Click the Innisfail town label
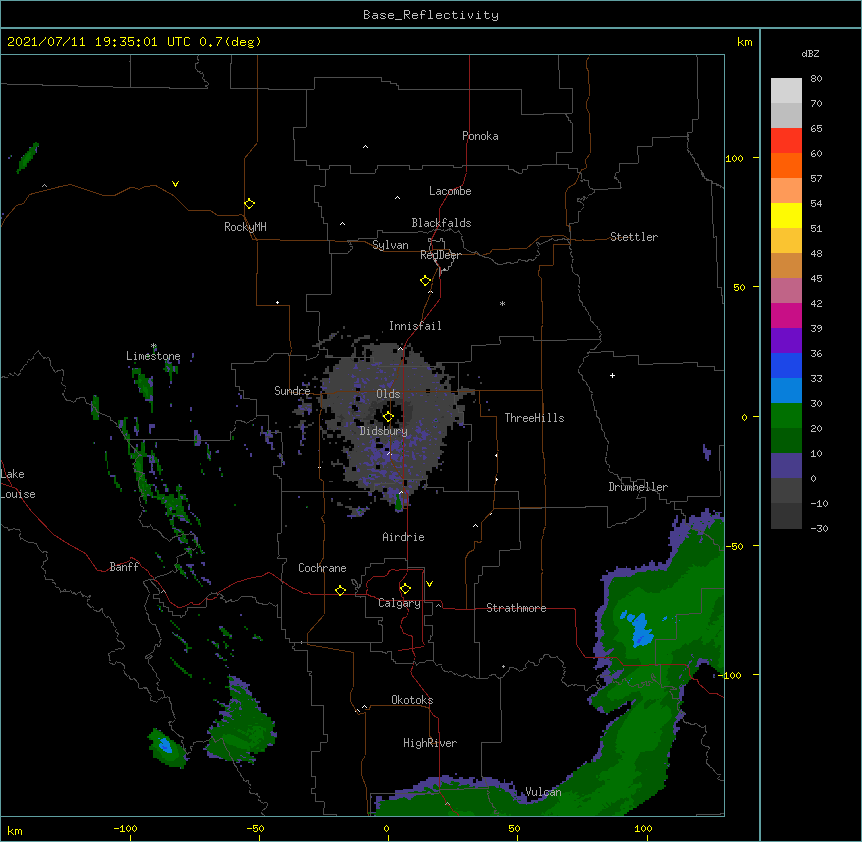The image size is (862, 842). [415, 326]
